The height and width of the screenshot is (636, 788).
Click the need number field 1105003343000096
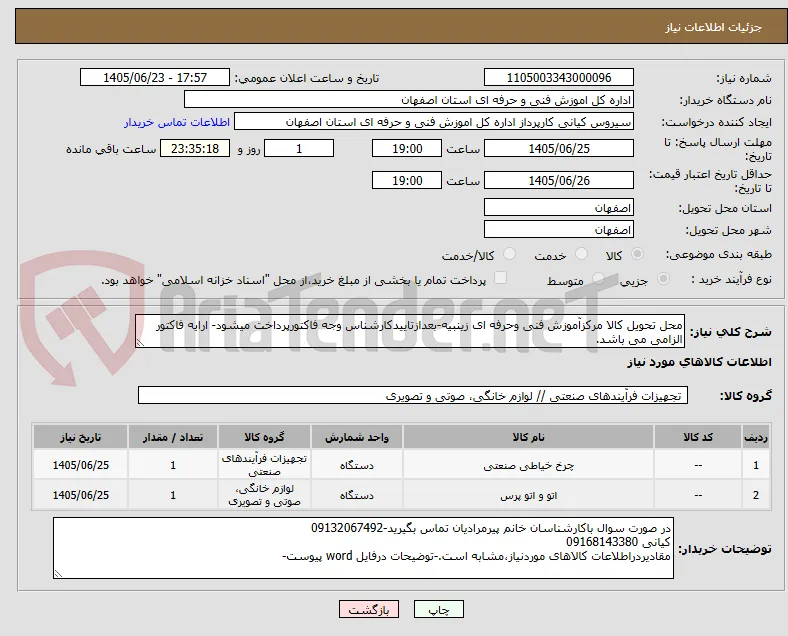[x=559, y=78]
